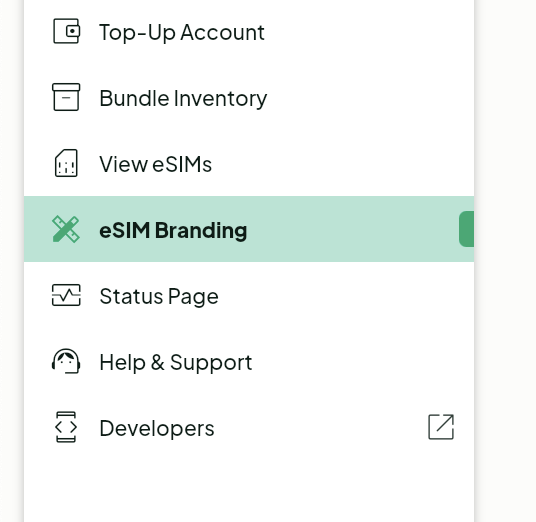Click blank area right of View eSIMs label
The image size is (536, 522).
pyautogui.click(x=342, y=163)
